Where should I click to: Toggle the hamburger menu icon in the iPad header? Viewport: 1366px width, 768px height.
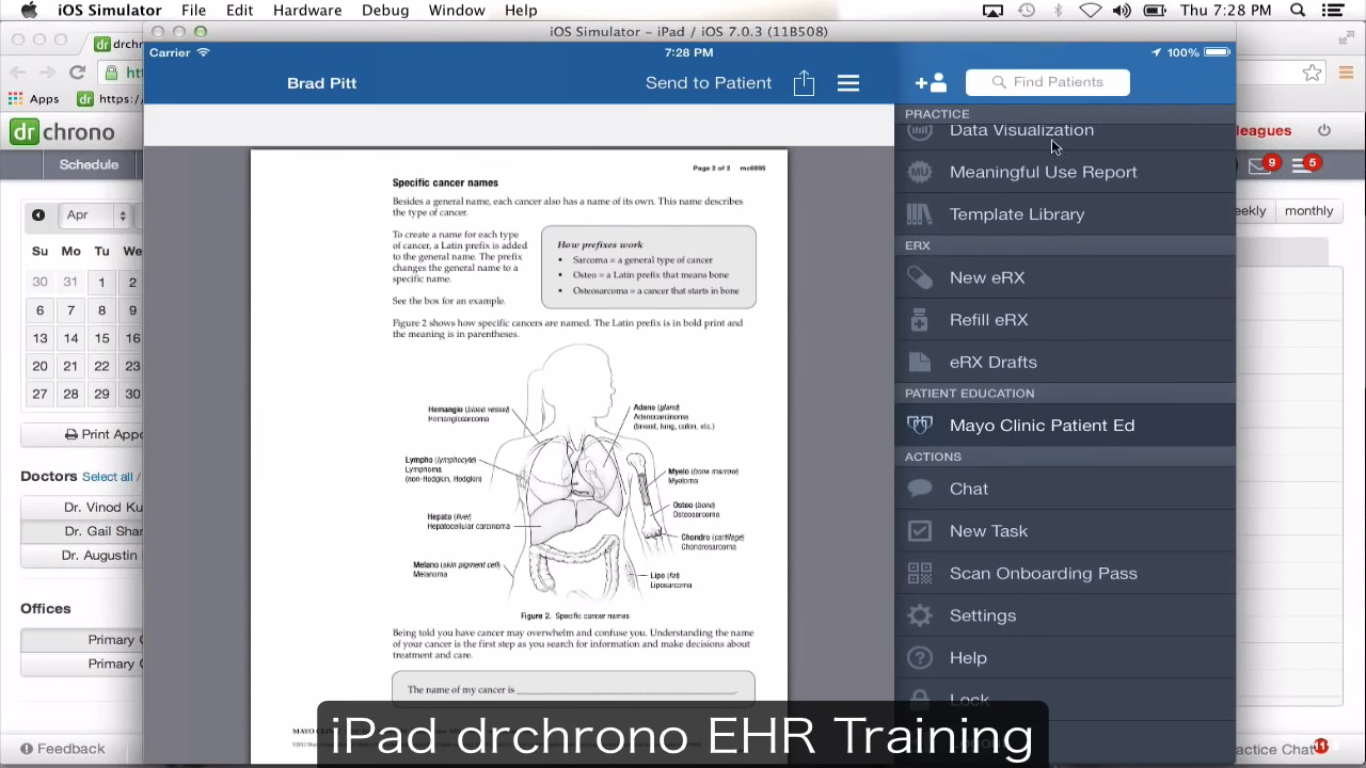848,83
